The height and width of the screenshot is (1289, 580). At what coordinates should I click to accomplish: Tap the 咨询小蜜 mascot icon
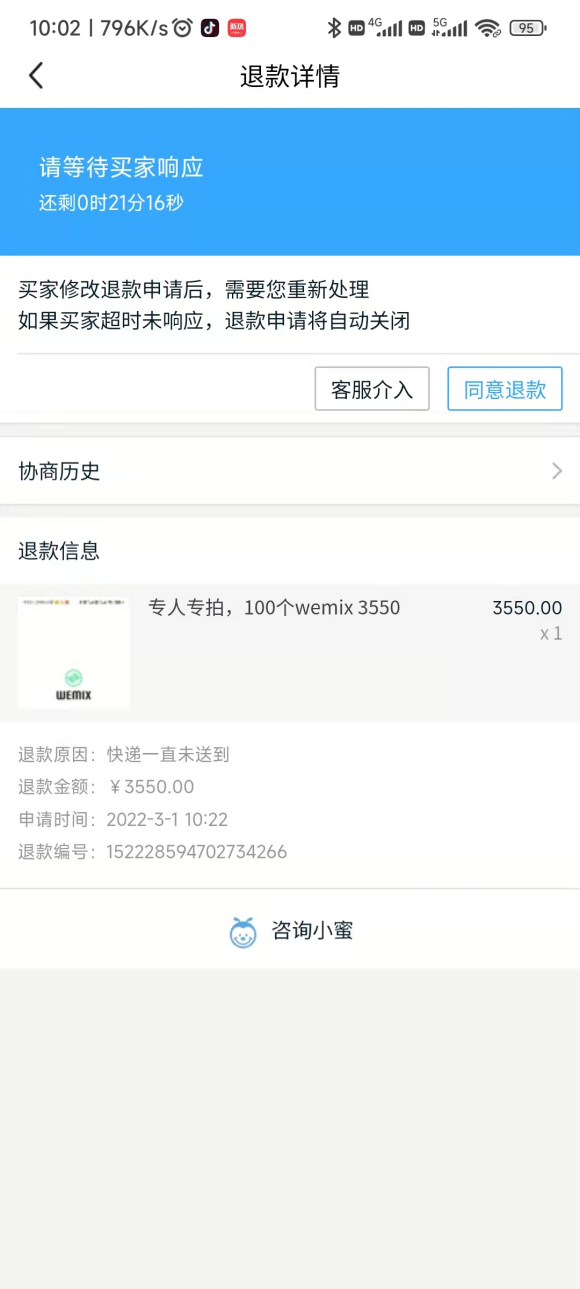point(243,932)
